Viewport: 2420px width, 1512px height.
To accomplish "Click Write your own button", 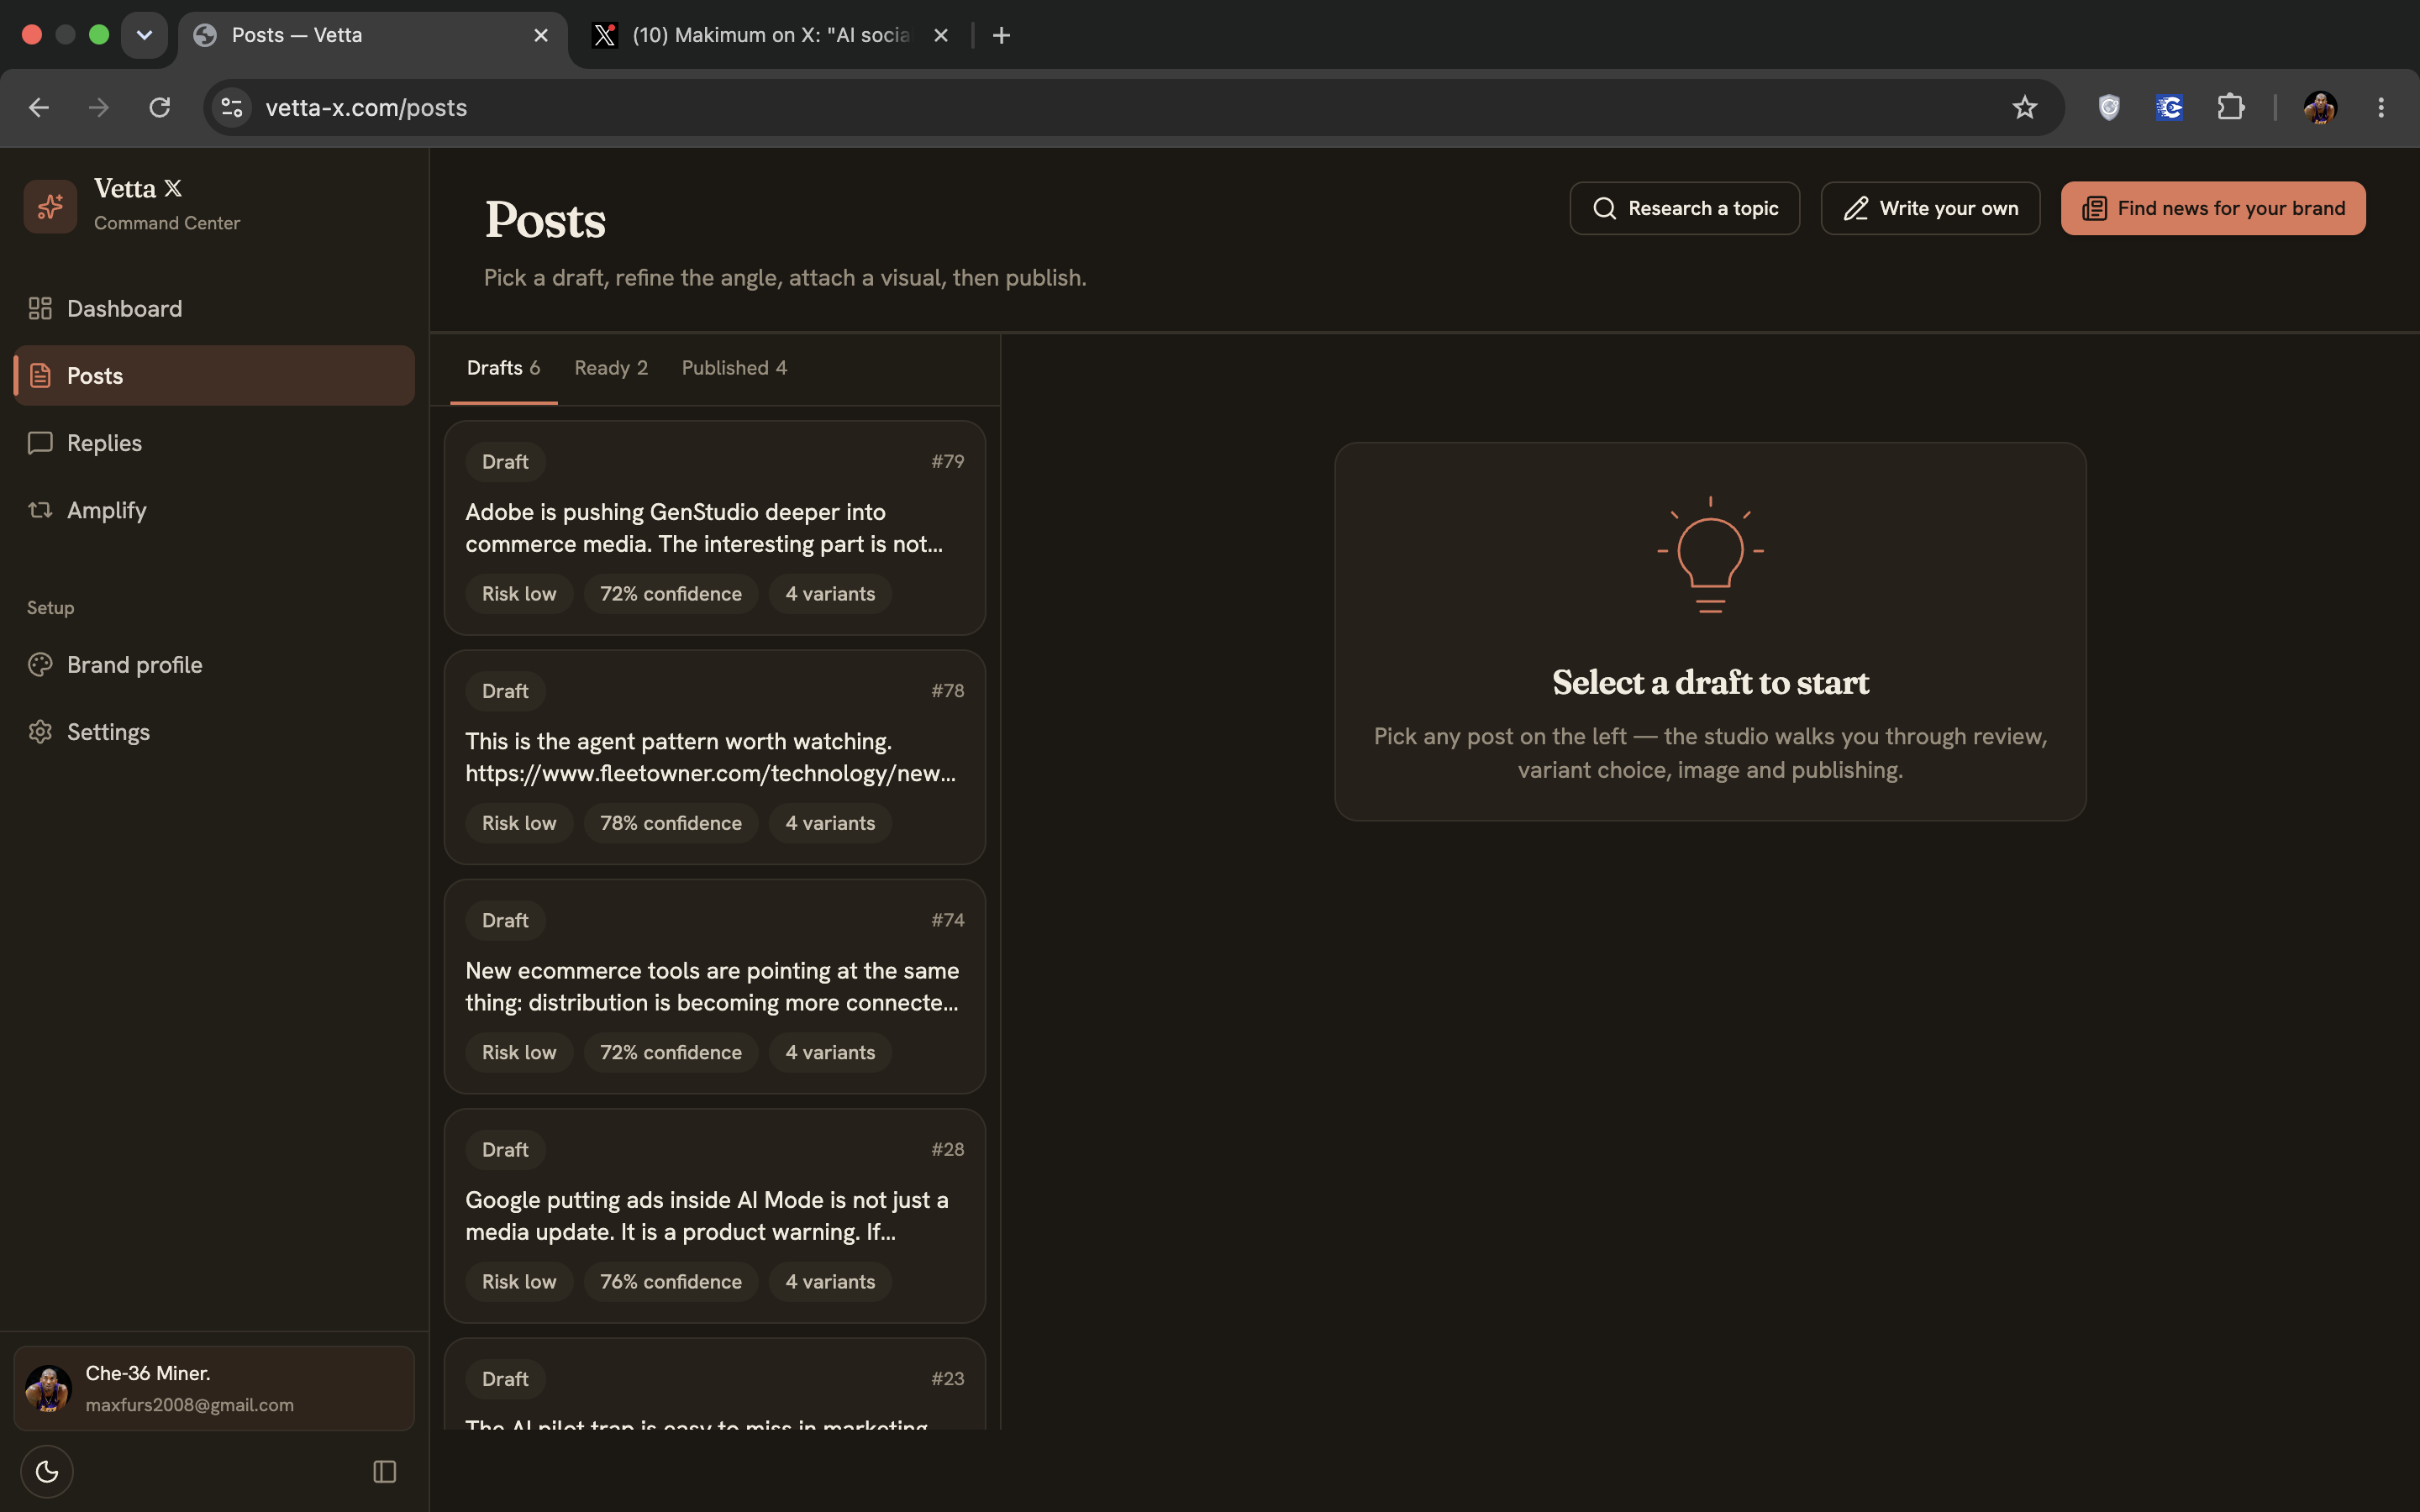I will pyautogui.click(x=1930, y=208).
